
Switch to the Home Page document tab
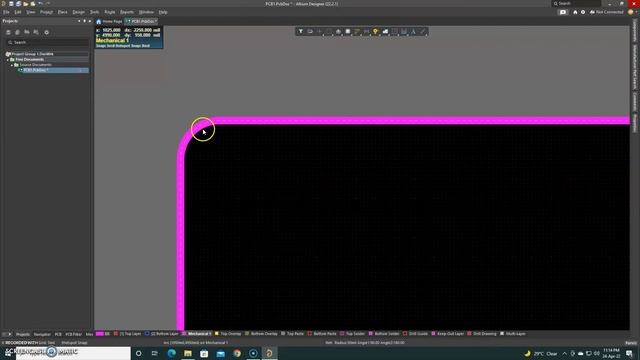point(109,21)
